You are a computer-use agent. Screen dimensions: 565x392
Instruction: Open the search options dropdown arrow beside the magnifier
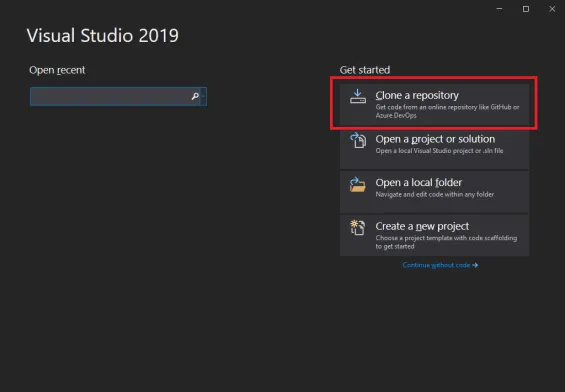(204, 96)
